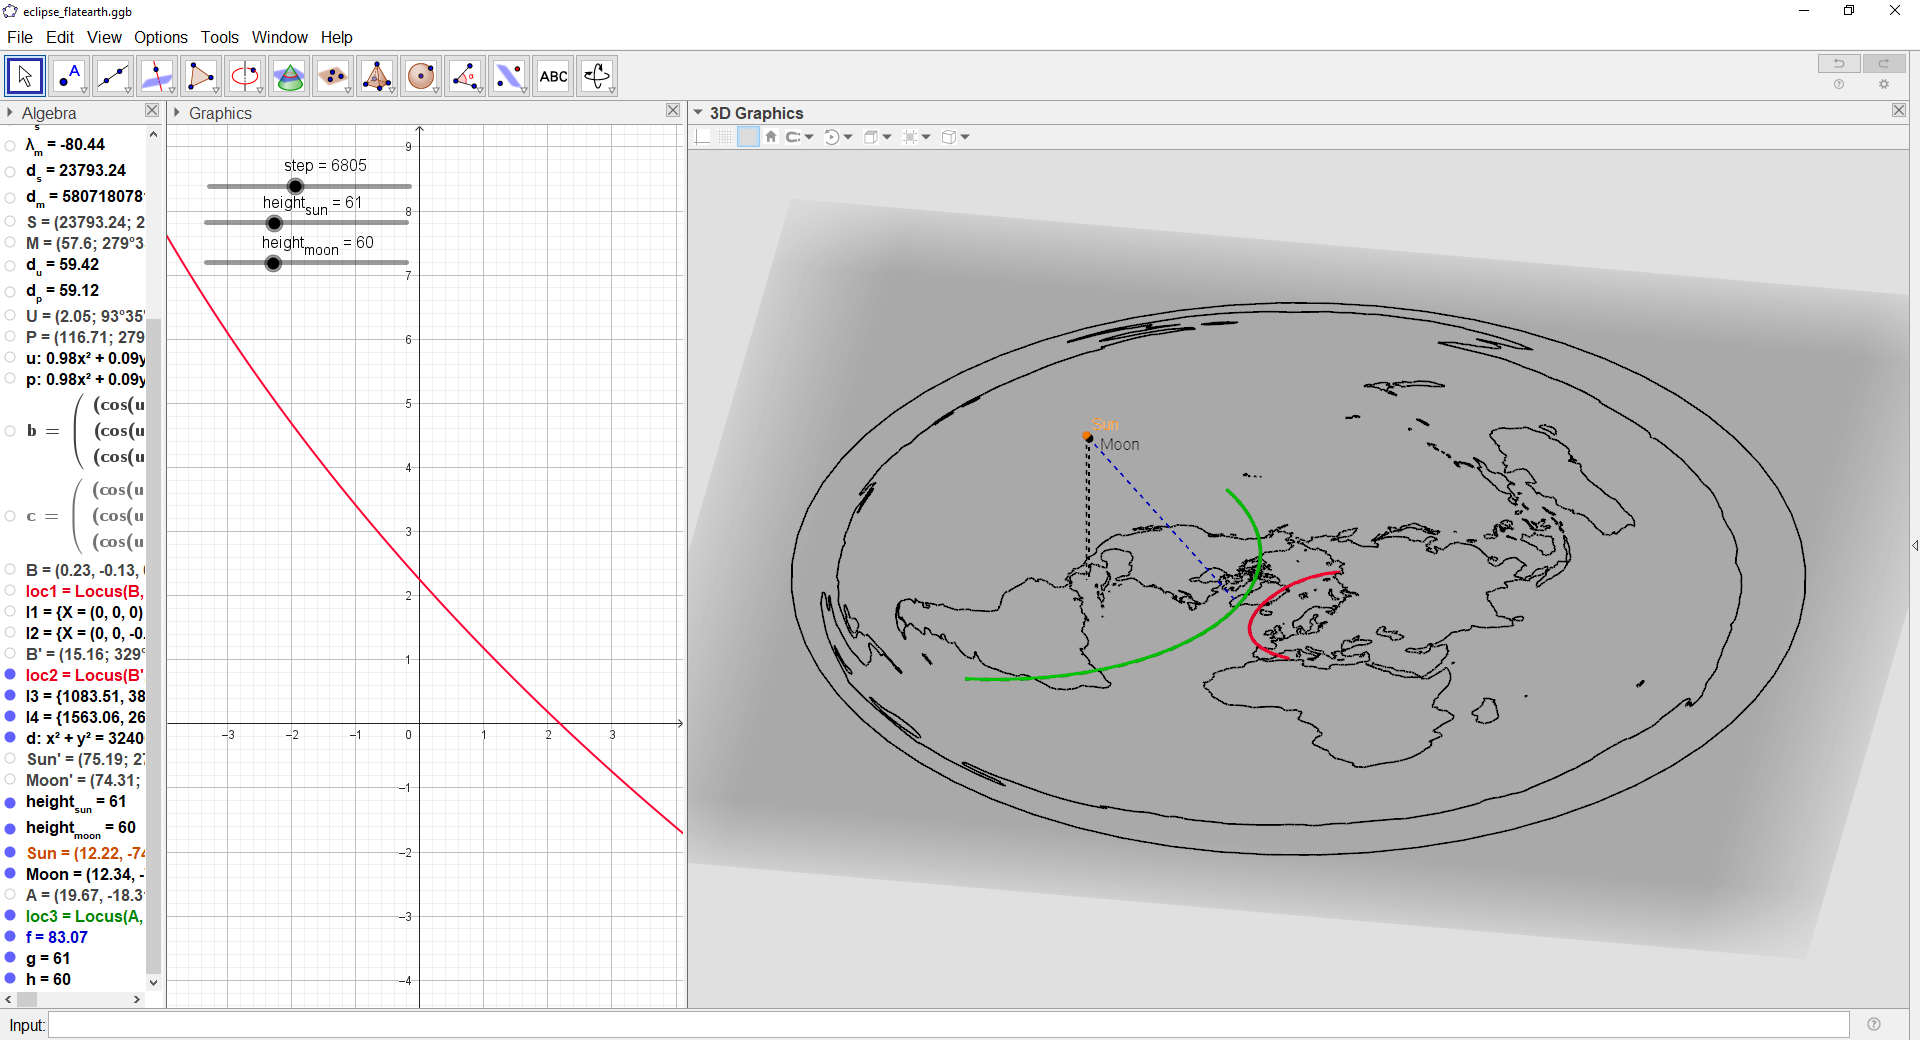Image resolution: width=1920 pixels, height=1040 pixels.
Task: Click the height moon slider handle
Action: click(x=273, y=264)
